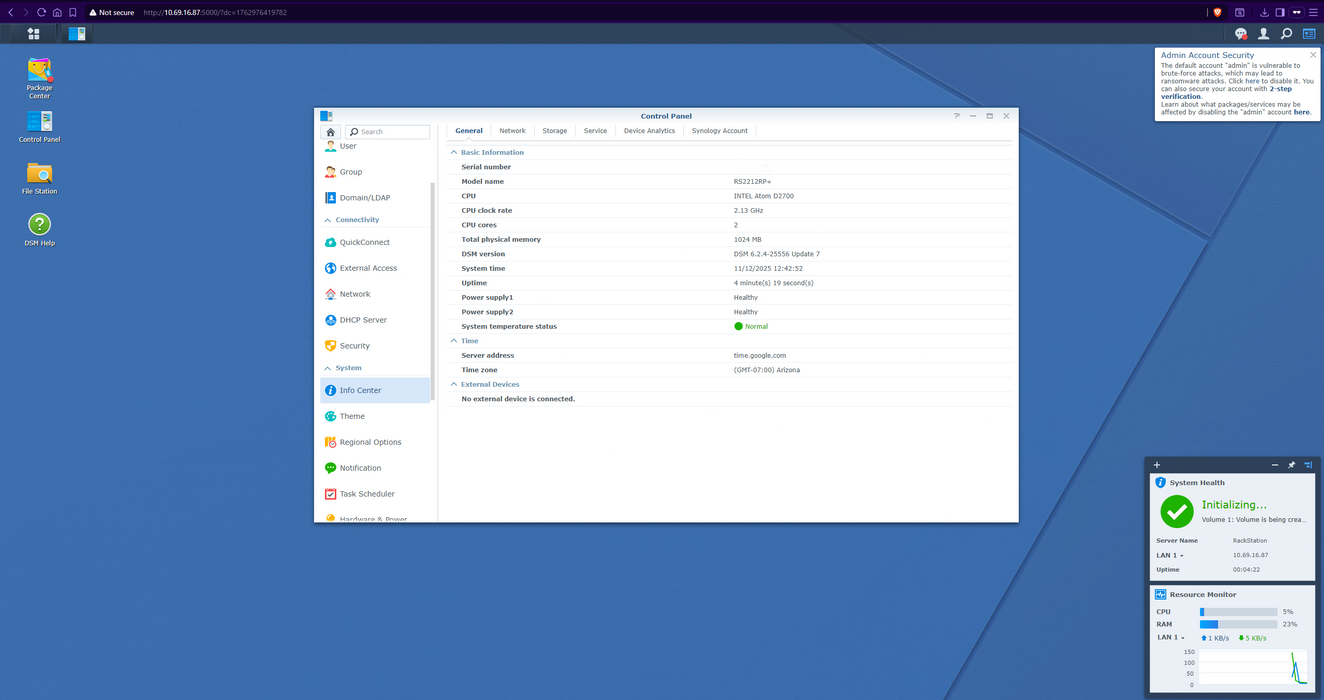1324x700 pixels.
Task: Open DSM Help from the desktop
Action: (x=39, y=224)
